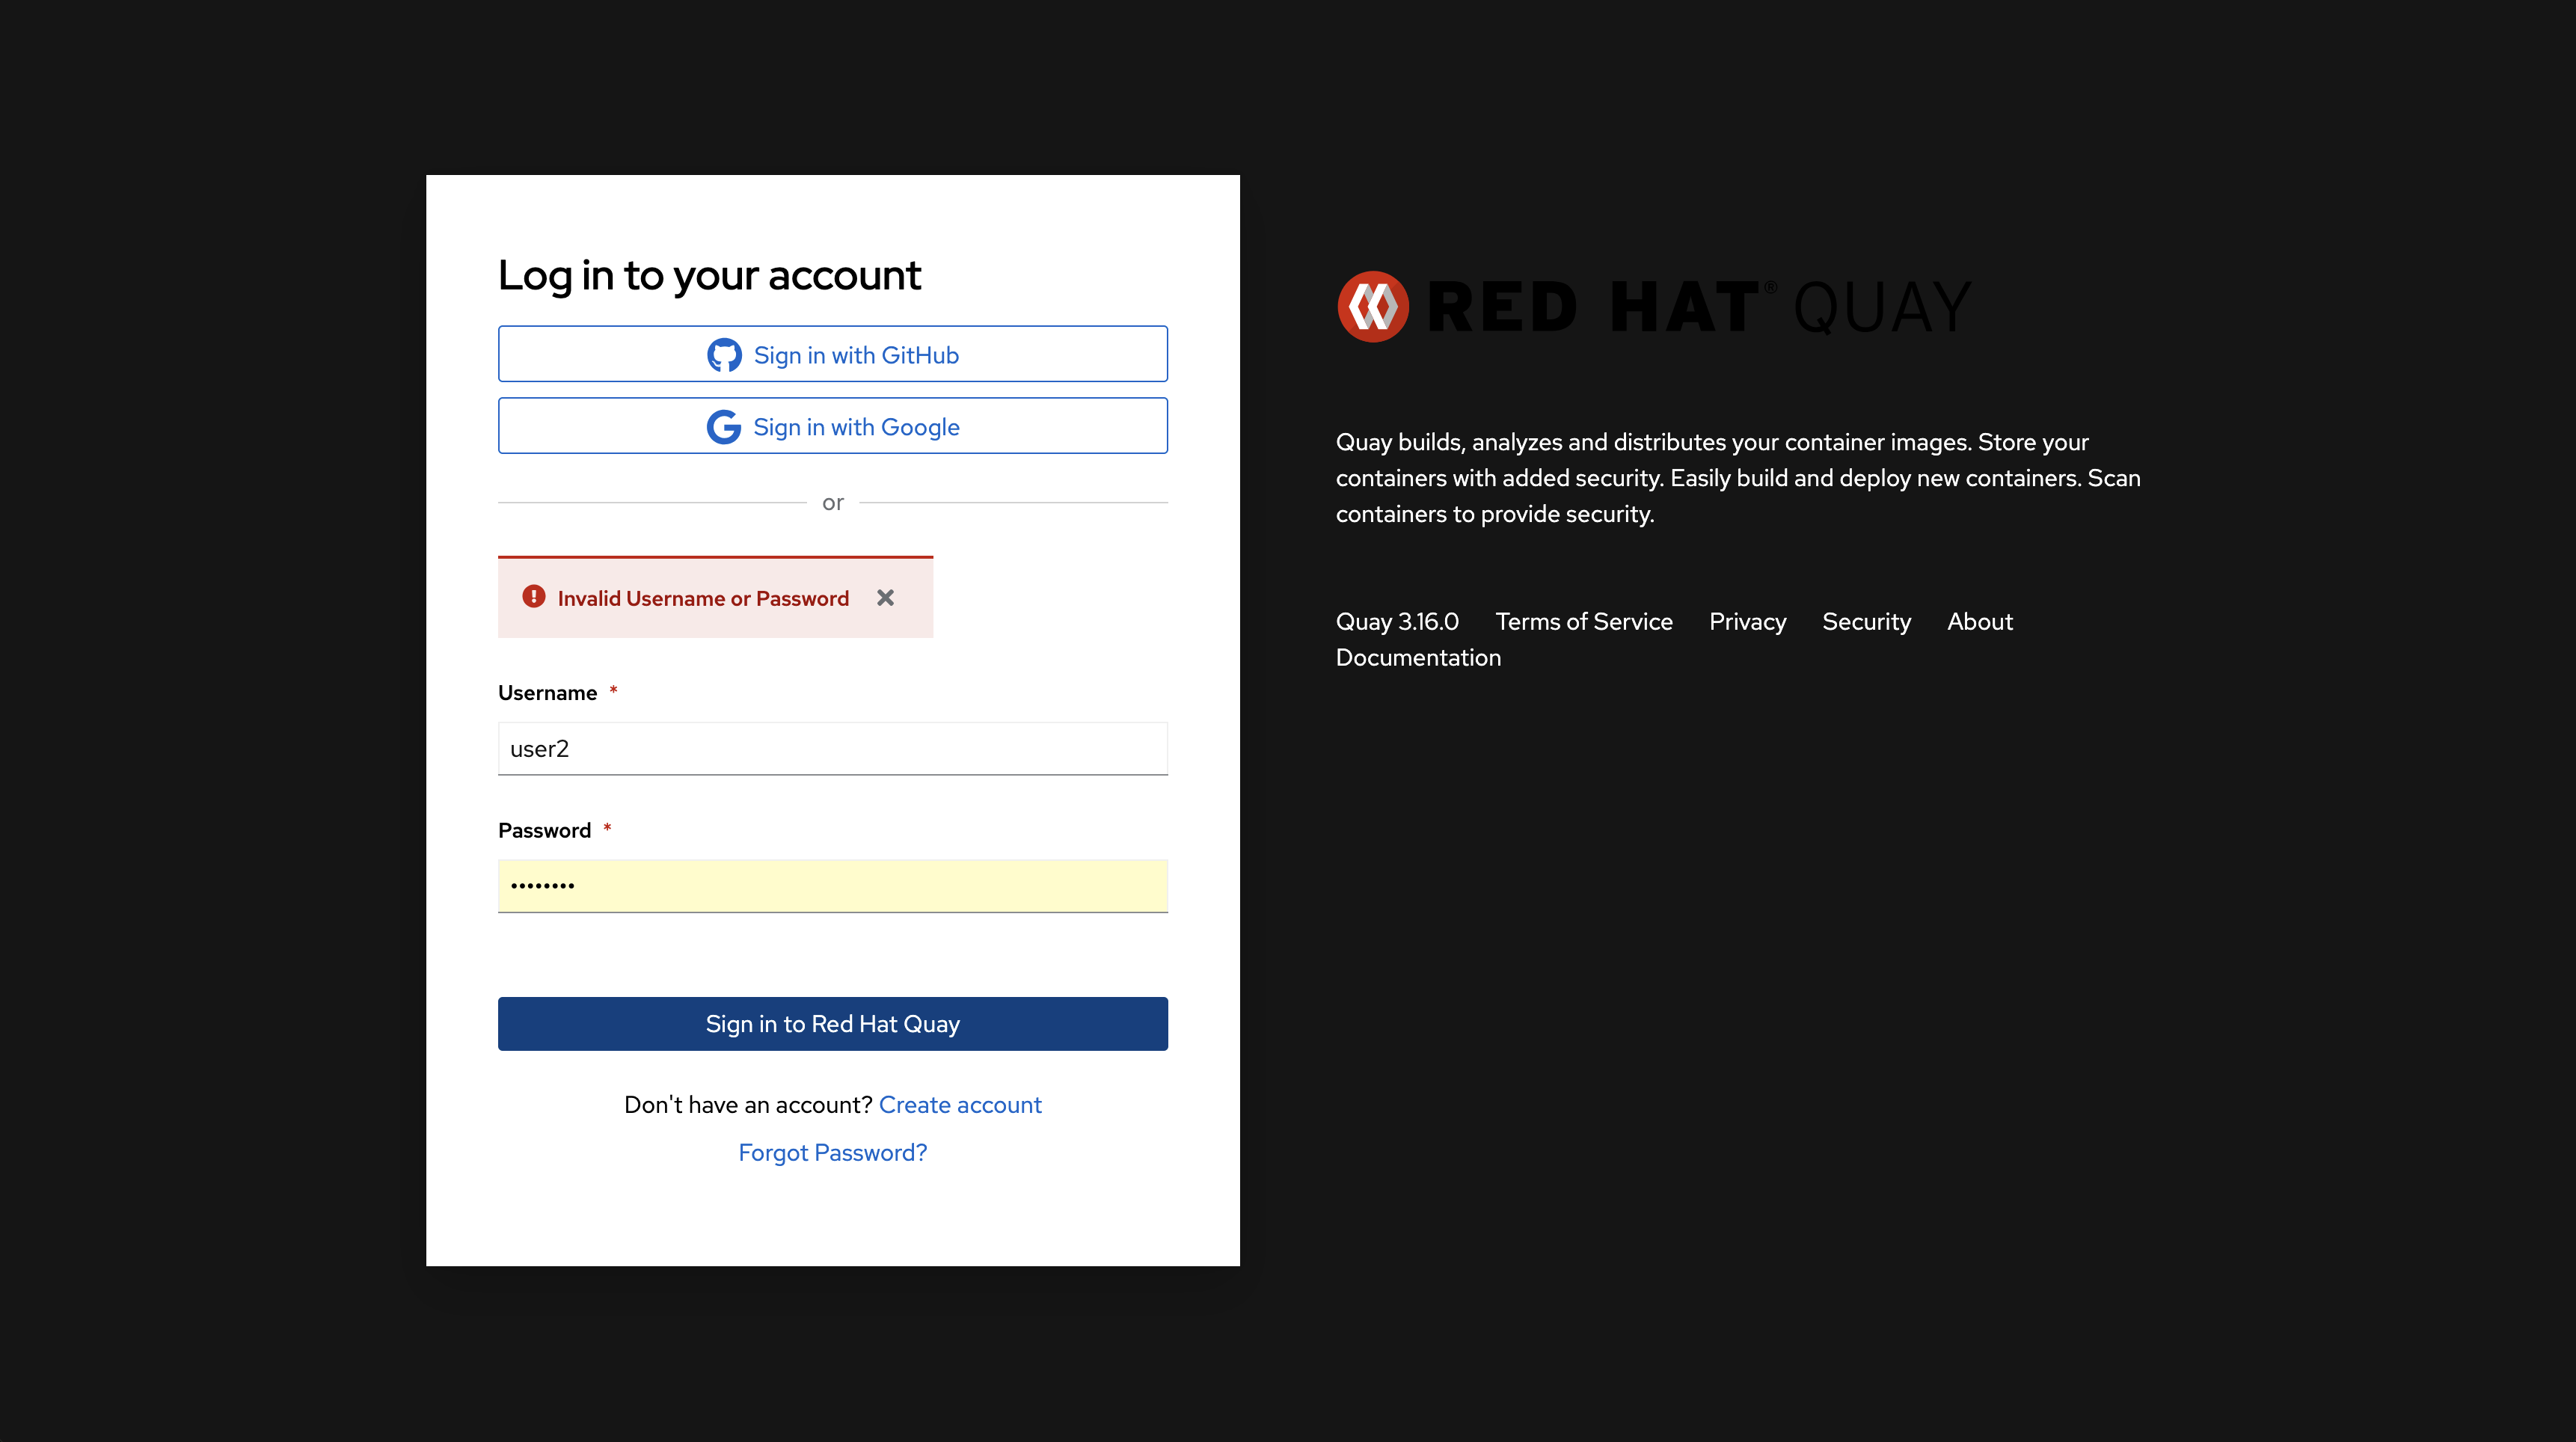
Task: Click the Quay 3.16.0 version text
Action: point(1397,622)
